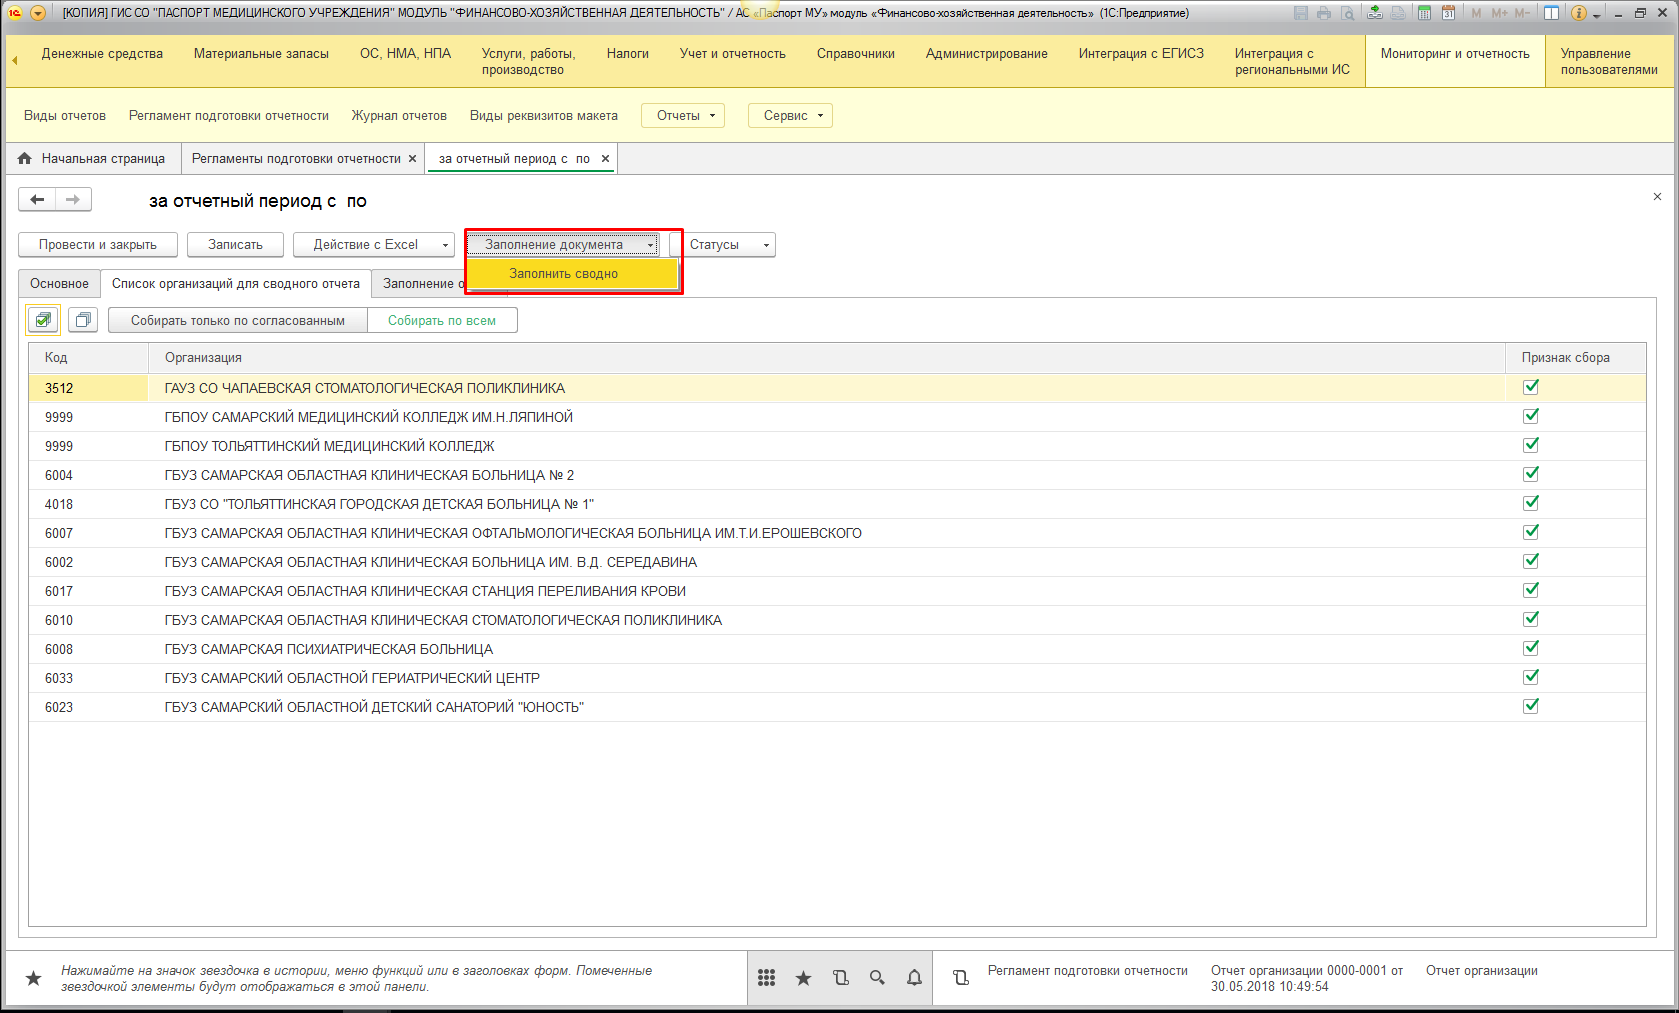Screen dimensions: 1679x1013
Task: Click the uncheck all organizations icon
Action: [83, 320]
